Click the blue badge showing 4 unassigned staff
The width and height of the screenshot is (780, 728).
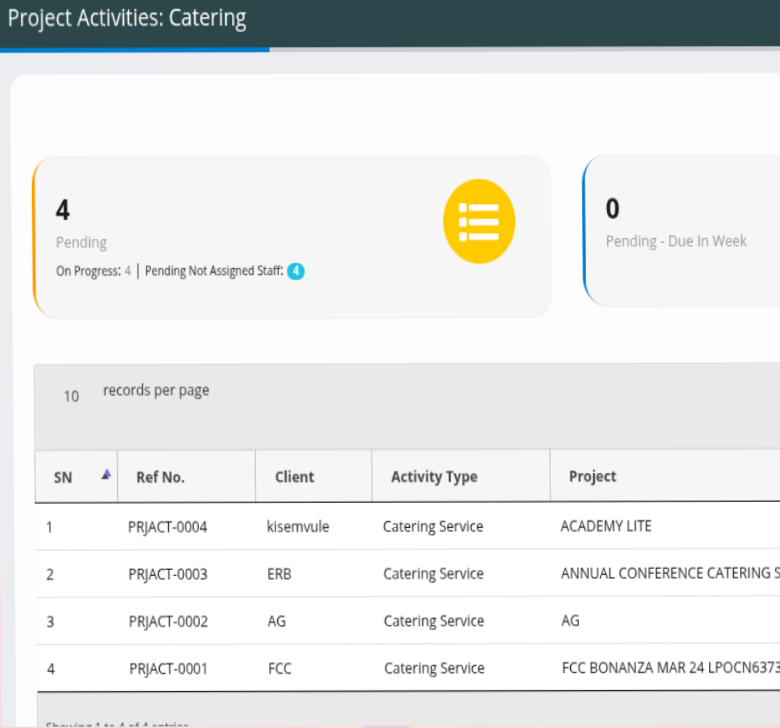click(x=296, y=271)
